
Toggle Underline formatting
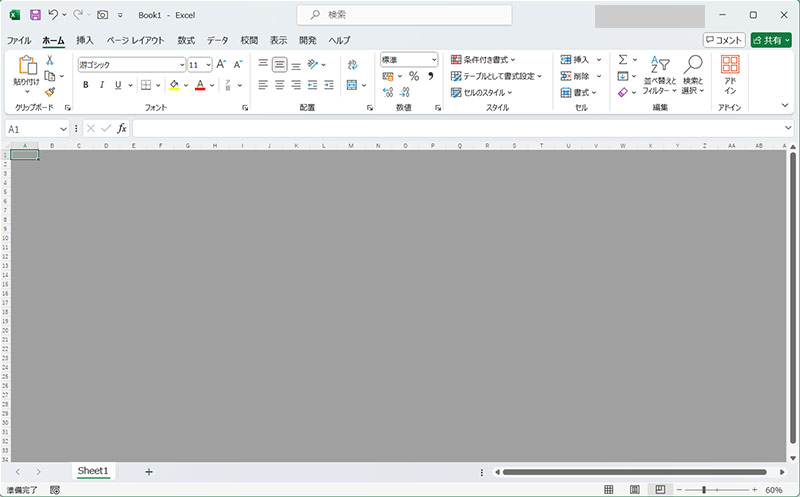(x=118, y=85)
